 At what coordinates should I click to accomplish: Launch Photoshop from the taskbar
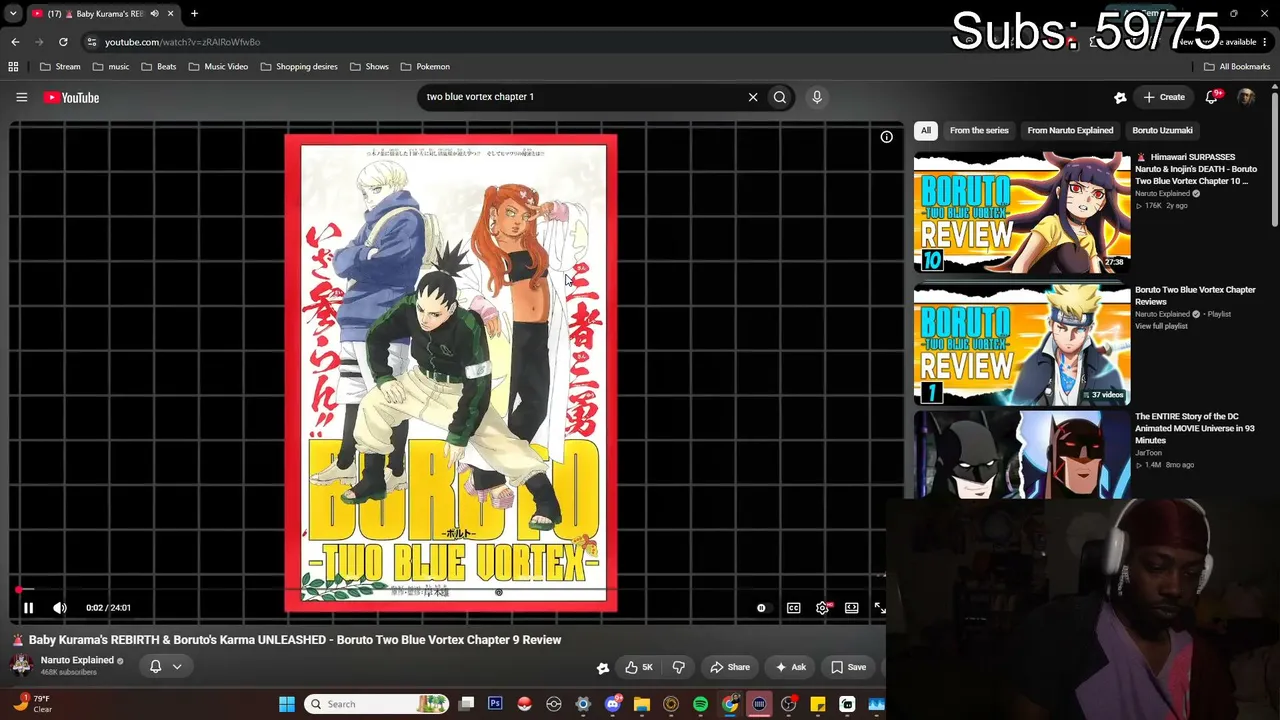495,704
